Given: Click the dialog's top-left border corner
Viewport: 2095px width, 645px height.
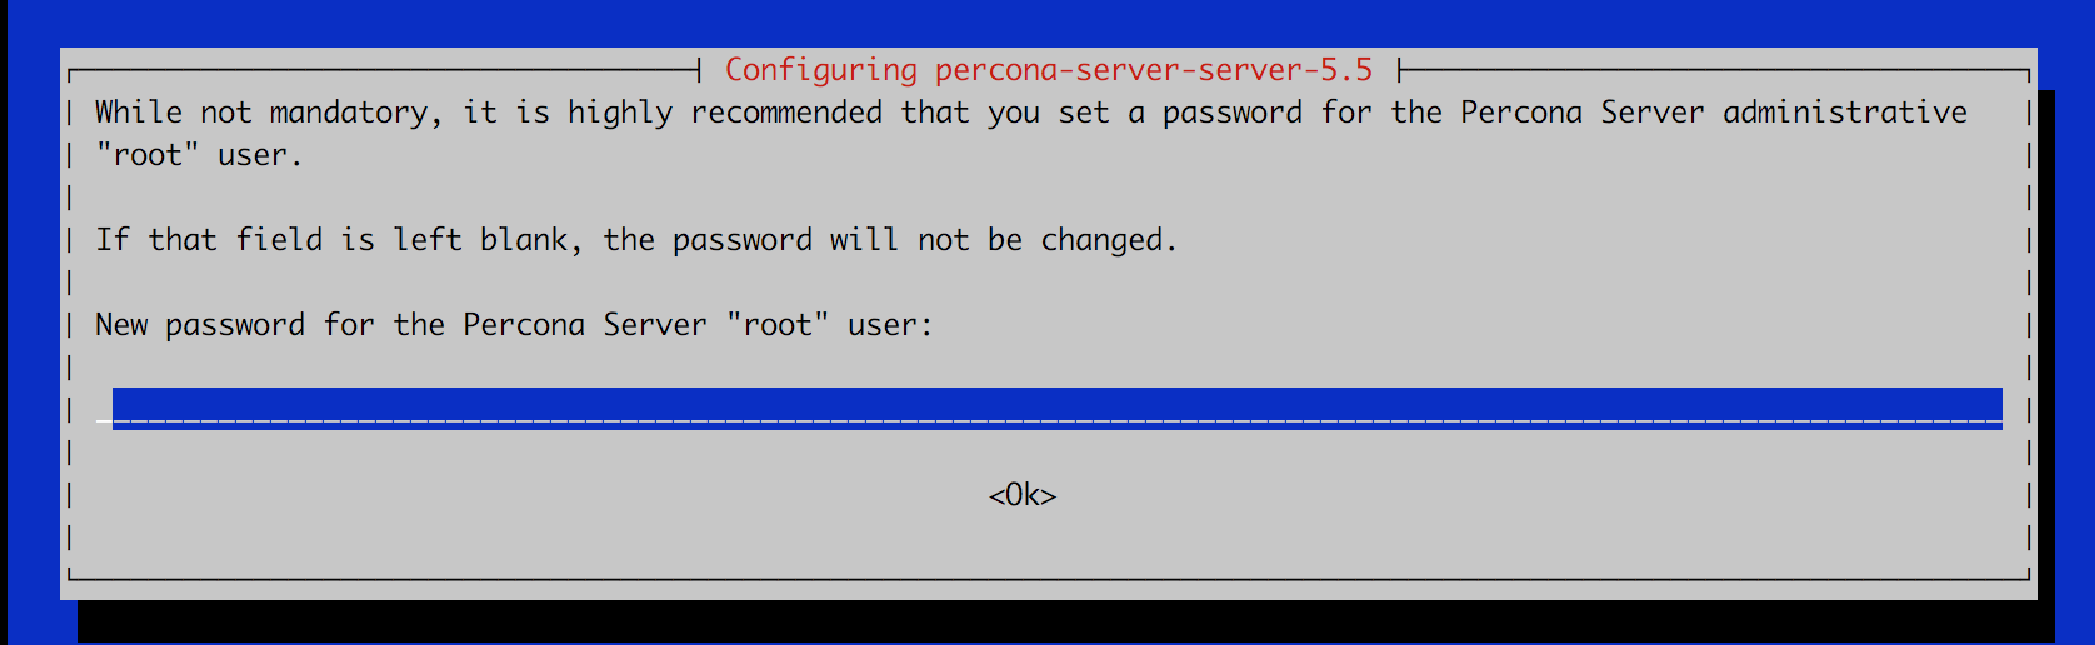Looking at the screenshot, I should (x=70, y=72).
